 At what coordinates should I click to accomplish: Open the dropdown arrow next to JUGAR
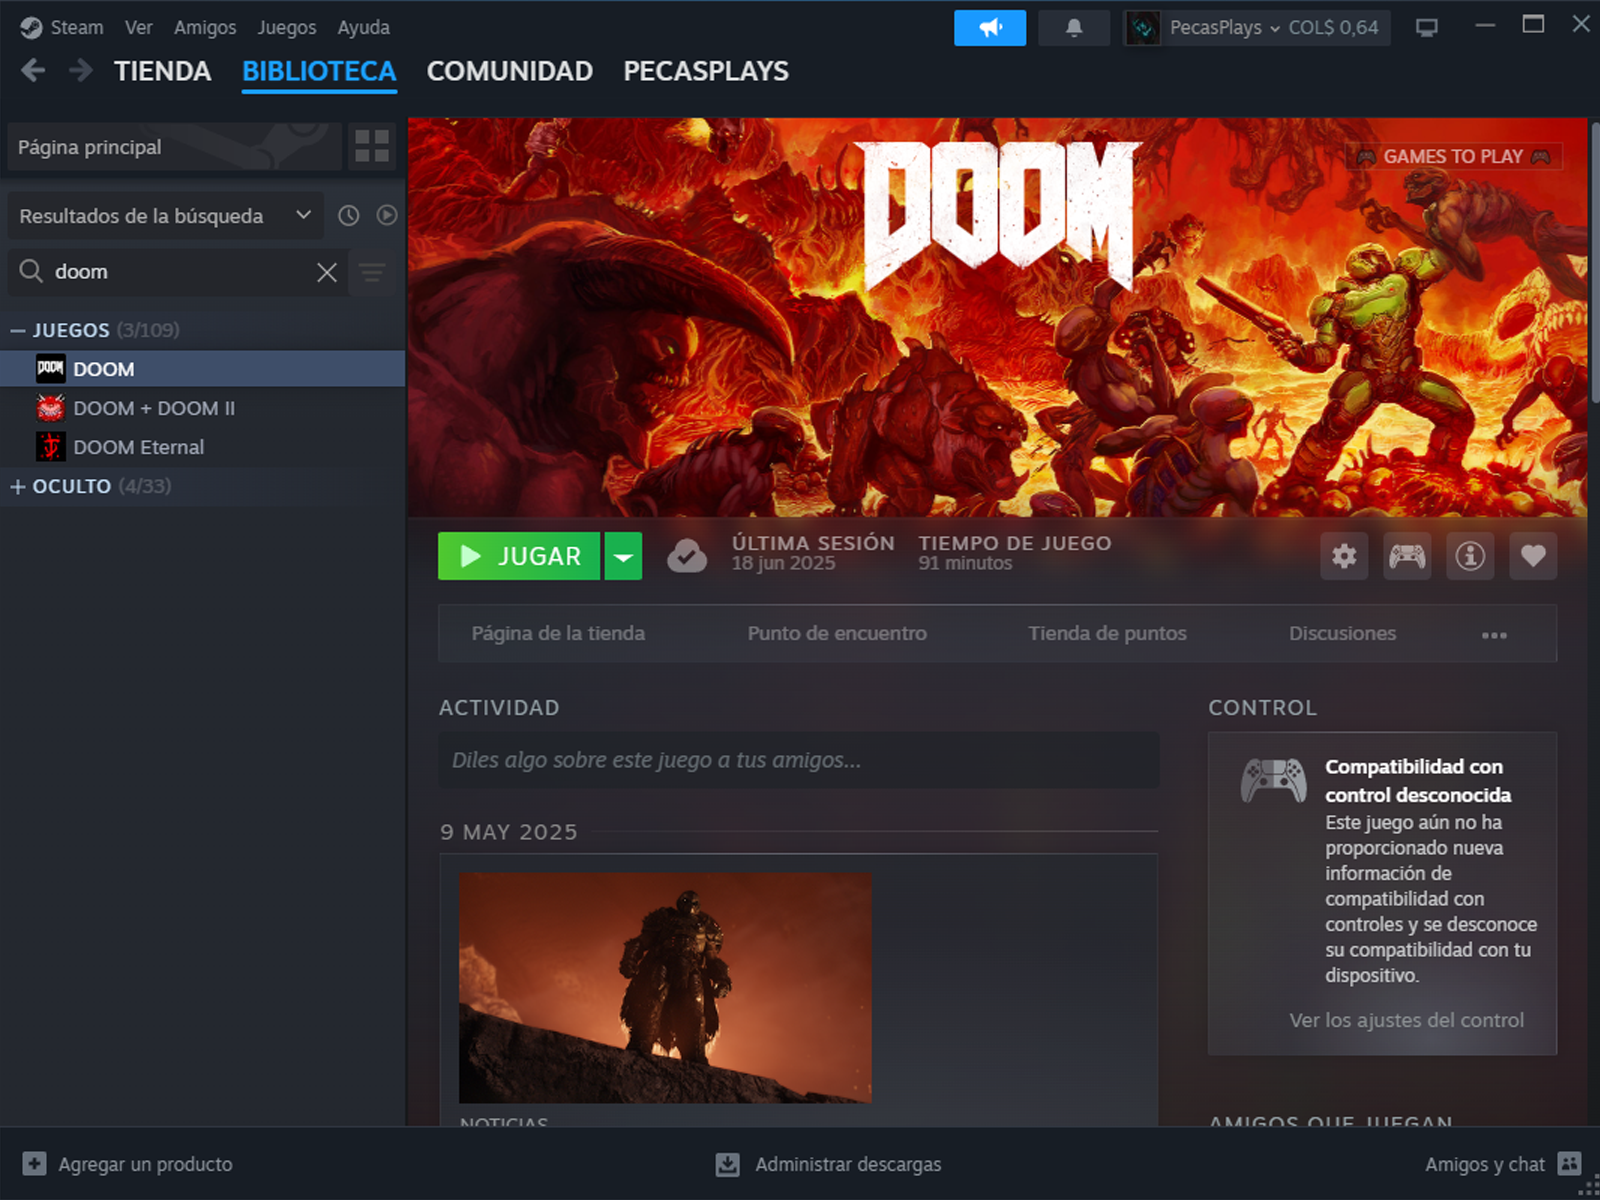623,556
